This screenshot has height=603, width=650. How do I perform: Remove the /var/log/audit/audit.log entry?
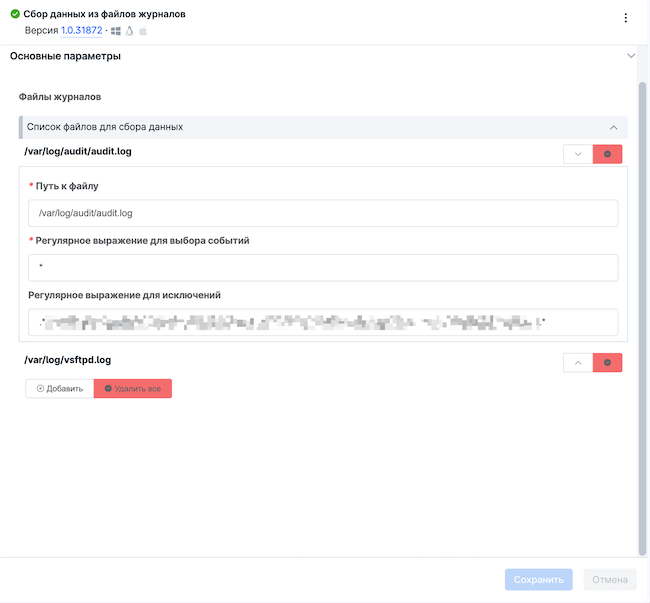607,154
